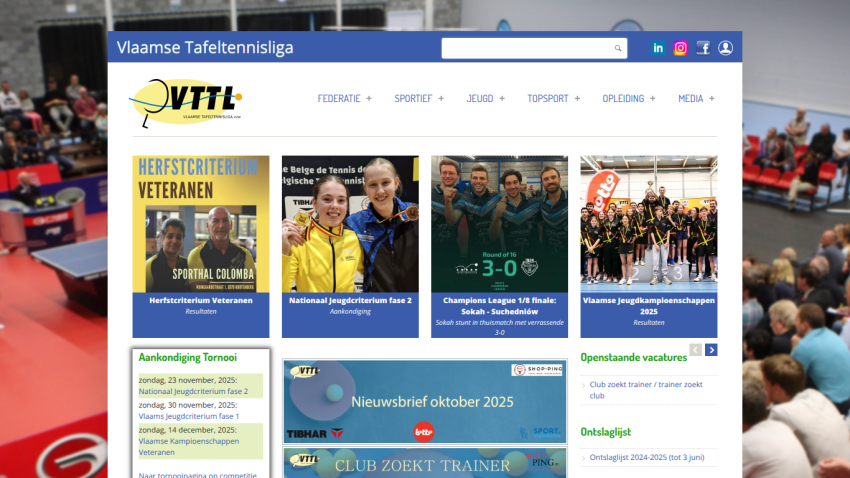This screenshot has width=850, height=478.
Task: Open the LinkedIn page icon
Action: [x=658, y=48]
